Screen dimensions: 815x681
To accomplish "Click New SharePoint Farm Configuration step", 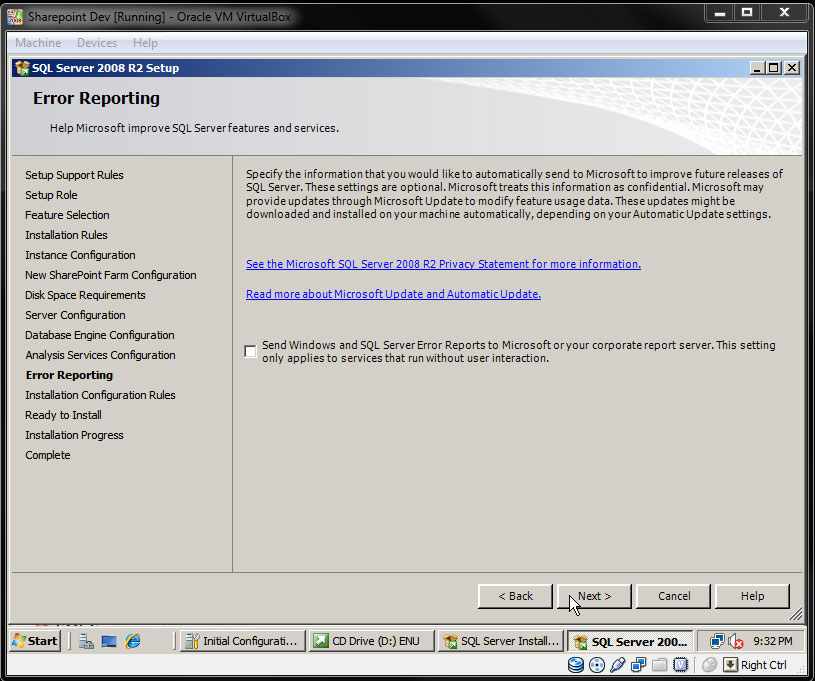I will 111,275.
